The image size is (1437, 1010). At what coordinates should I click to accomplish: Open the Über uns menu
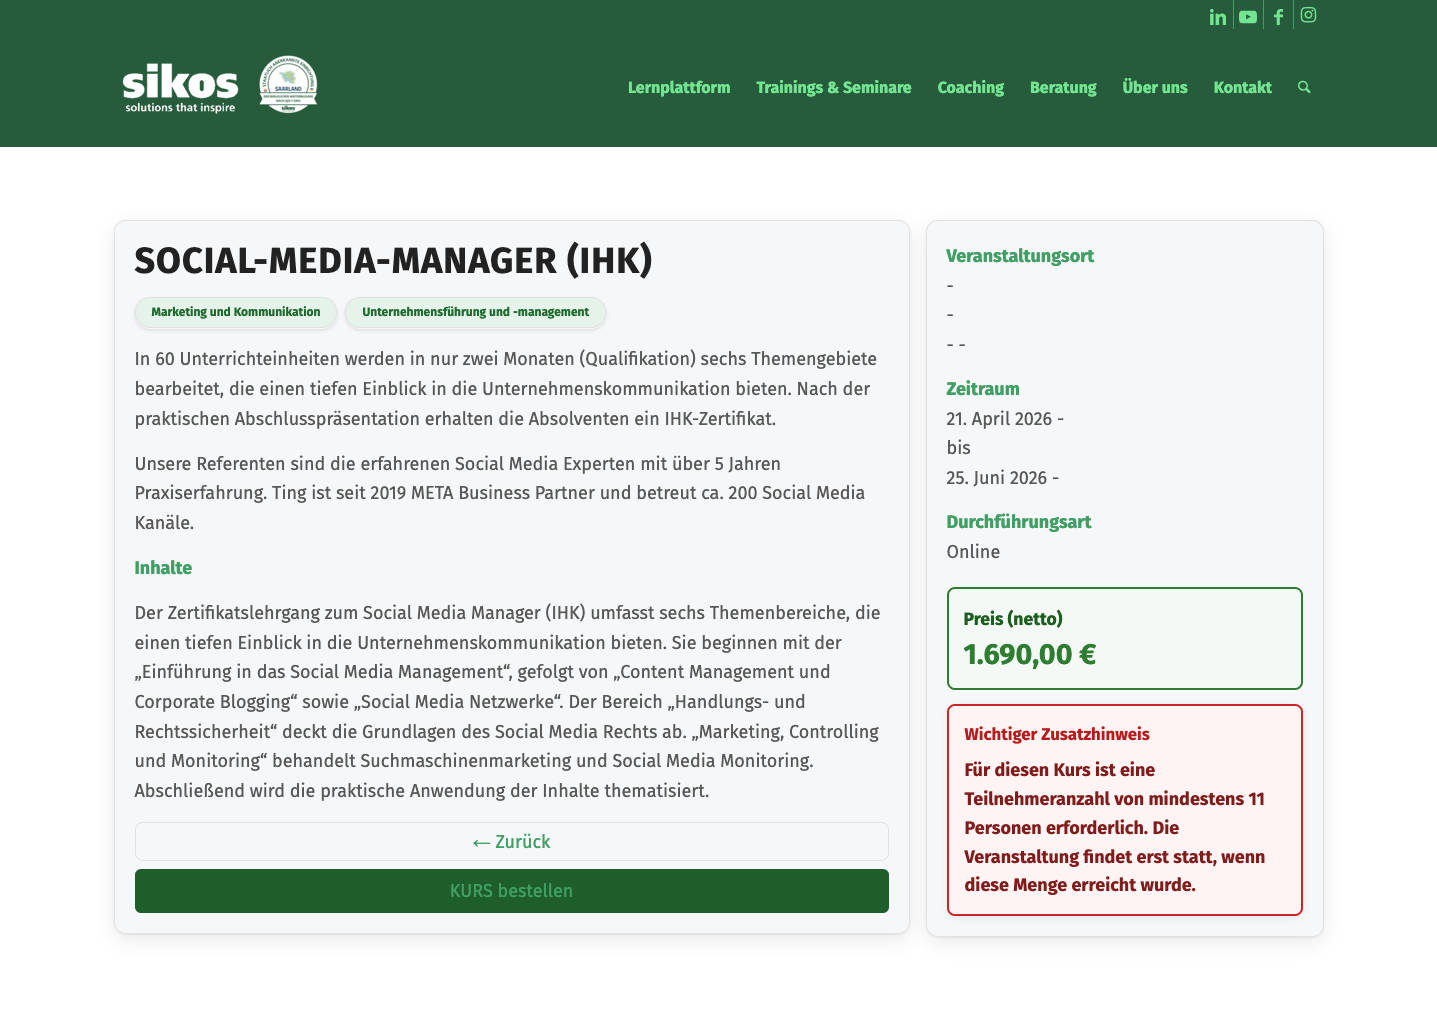pyautogui.click(x=1154, y=87)
